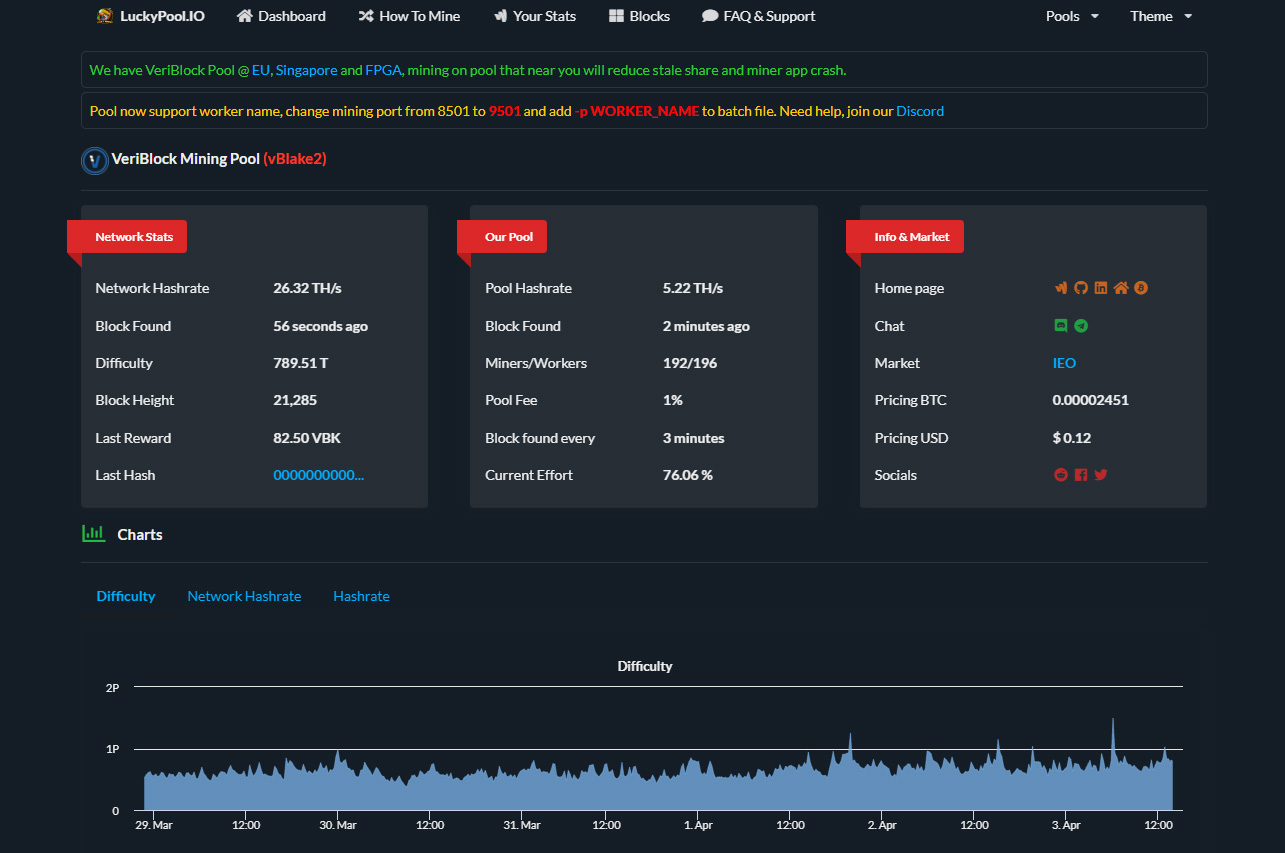The height and width of the screenshot is (853, 1285).
Task: Click the 1. Apr label on chart x-axis
Action: click(x=698, y=825)
